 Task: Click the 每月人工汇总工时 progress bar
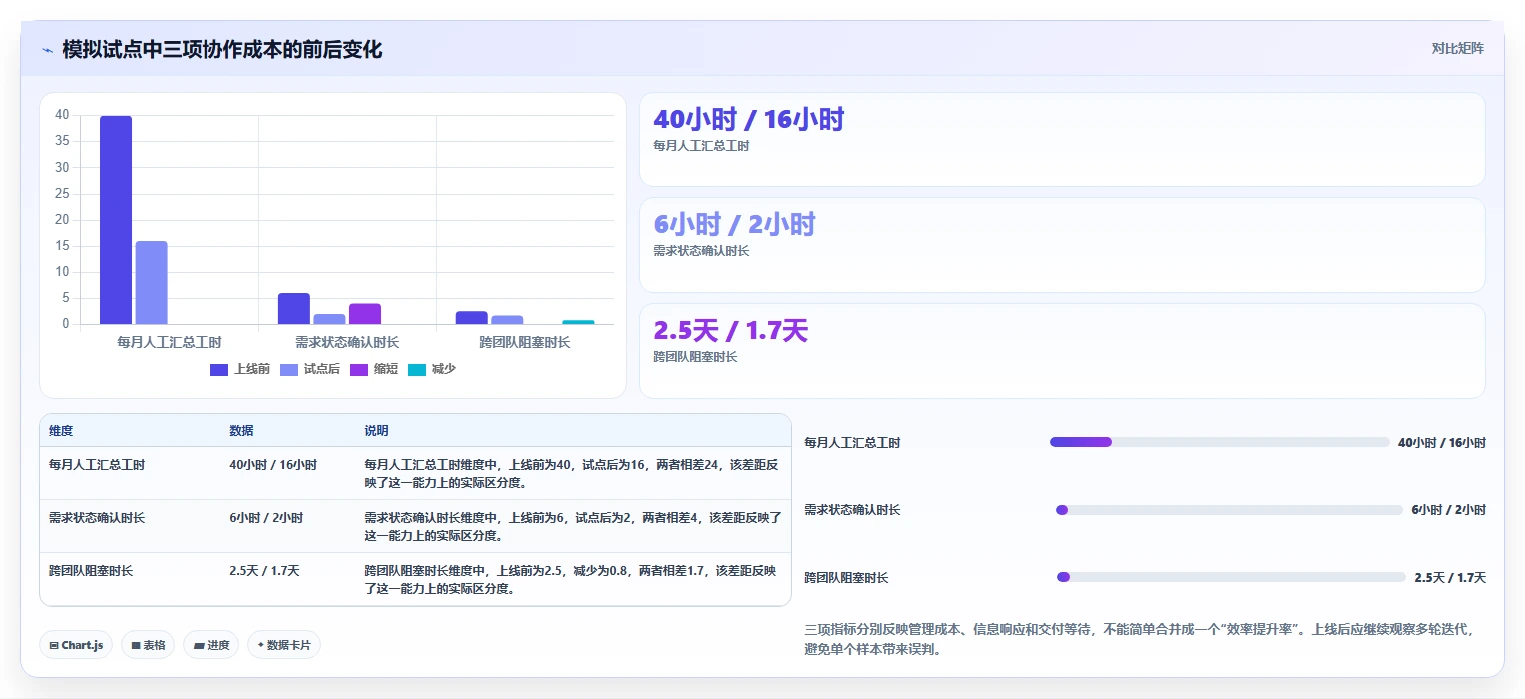pos(1220,442)
